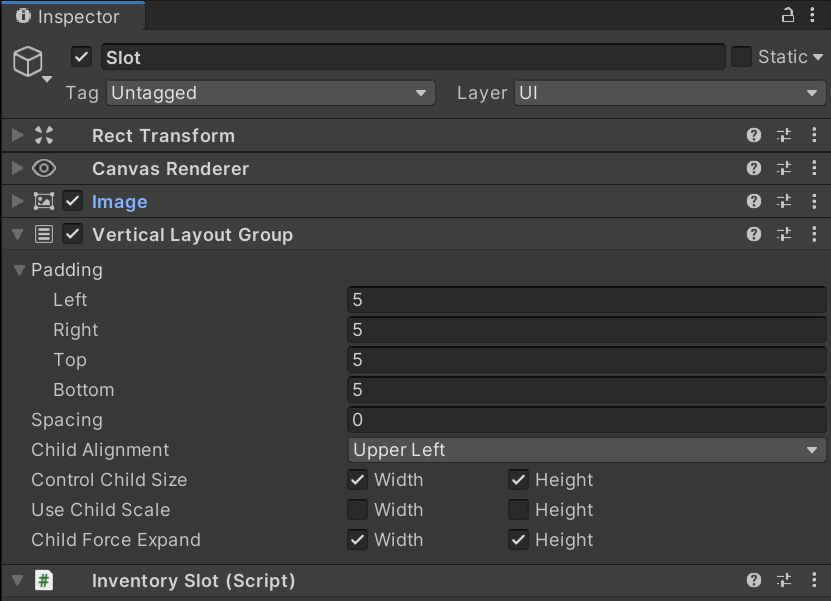The image size is (831, 601).
Task: Open the Tag dropdown
Action: (268, 92)
